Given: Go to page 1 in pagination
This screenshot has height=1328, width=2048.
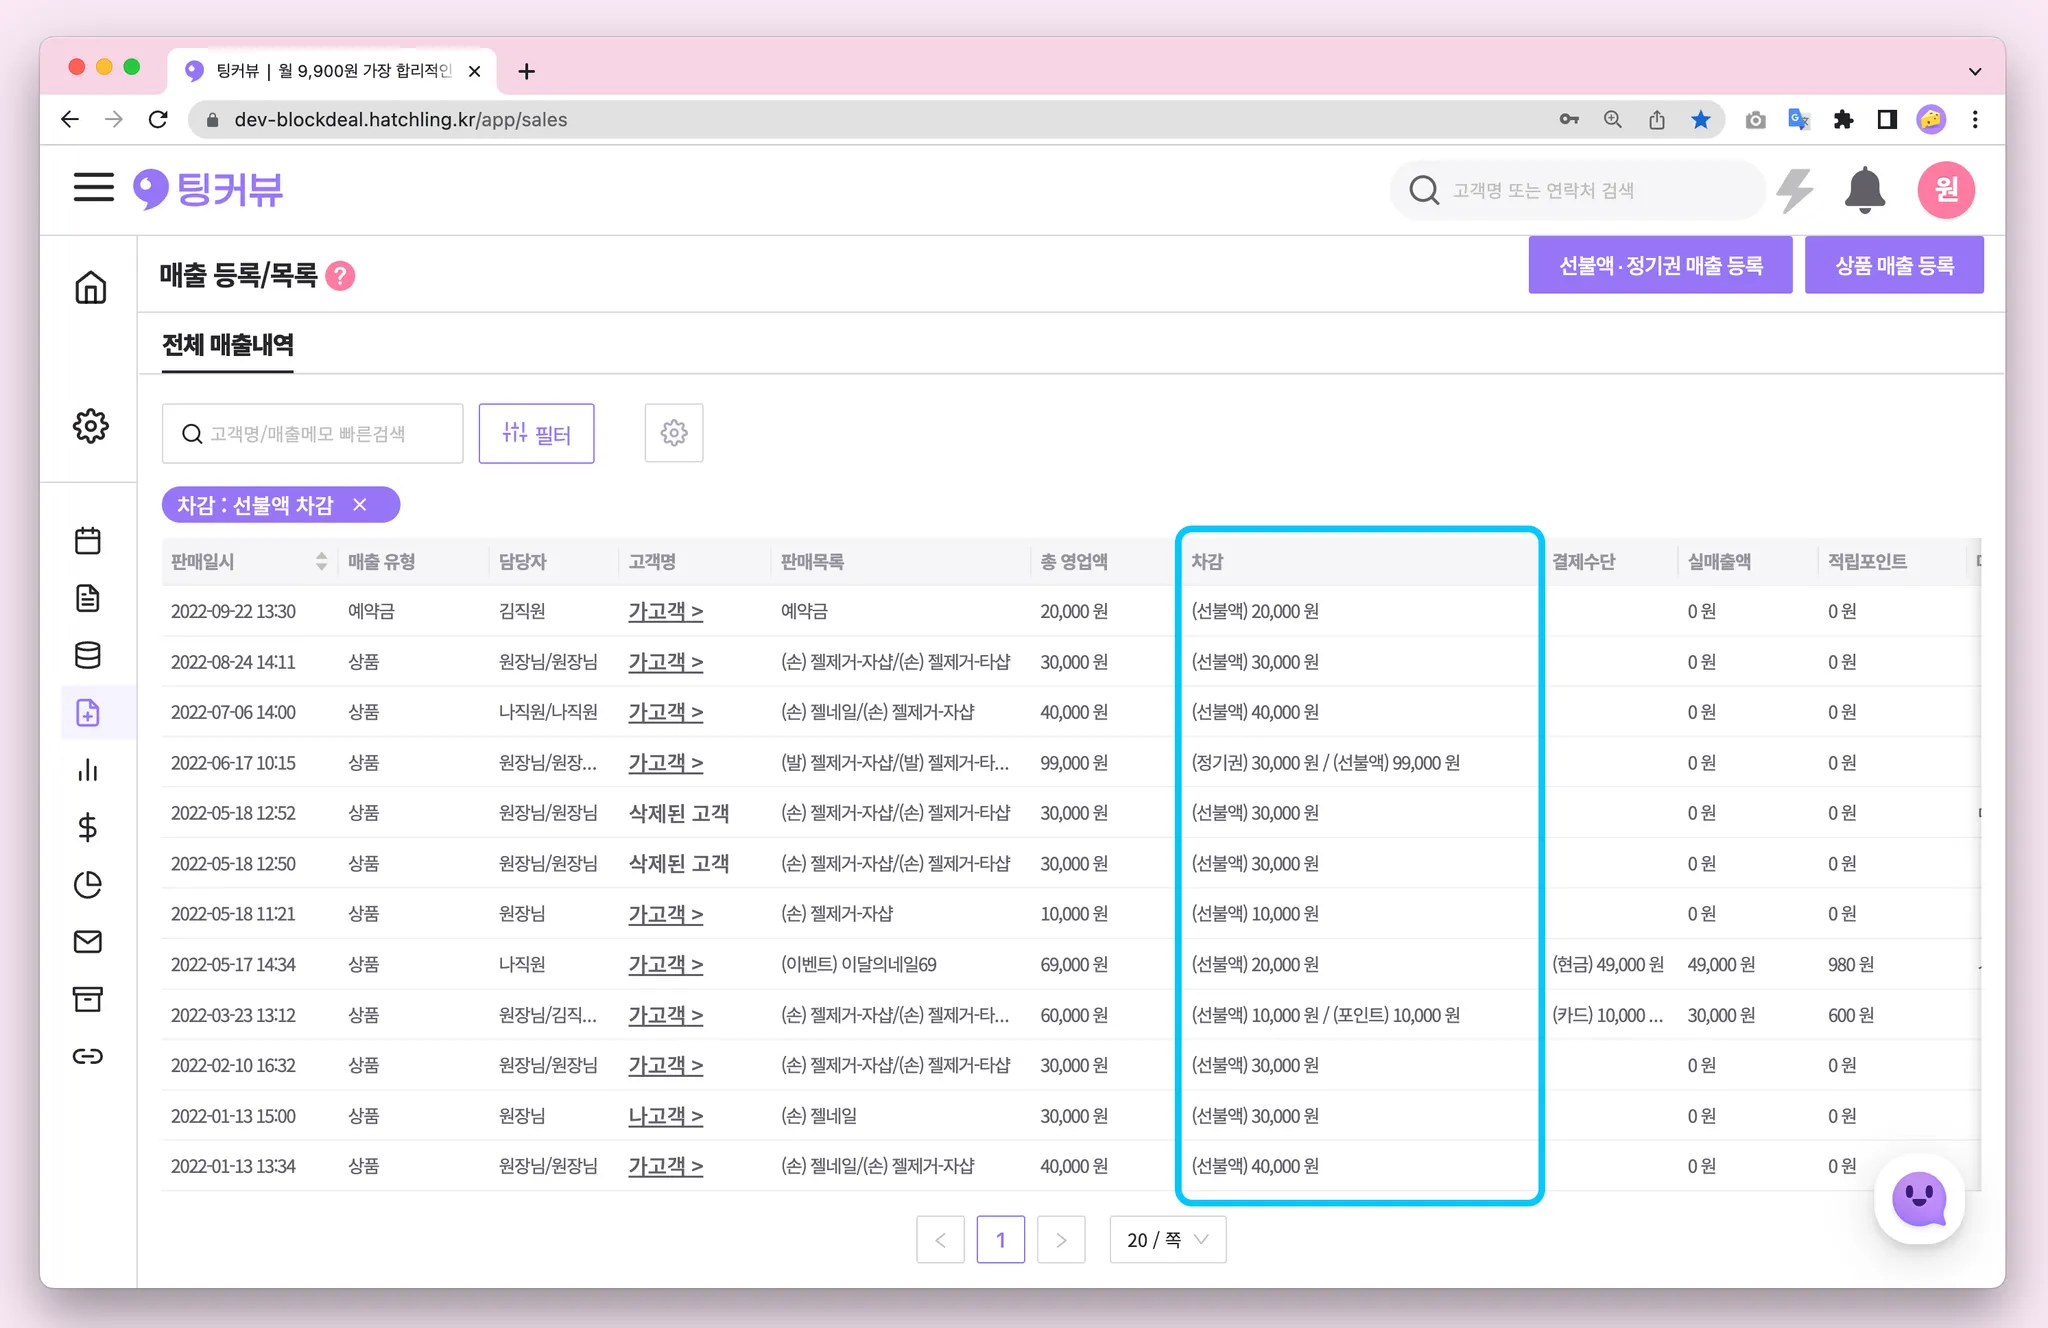Looking at the screenshot, I should (1000, 1240).
